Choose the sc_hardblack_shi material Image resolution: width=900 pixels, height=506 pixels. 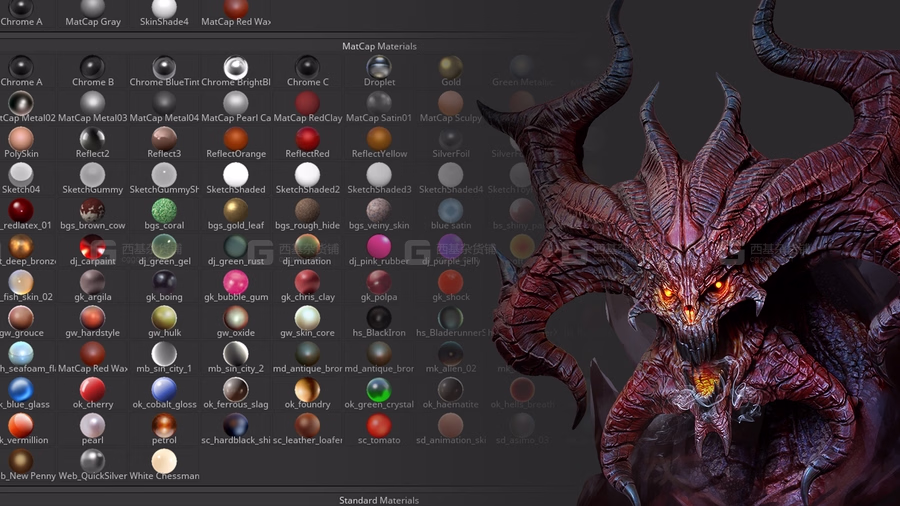click(236, 429)
